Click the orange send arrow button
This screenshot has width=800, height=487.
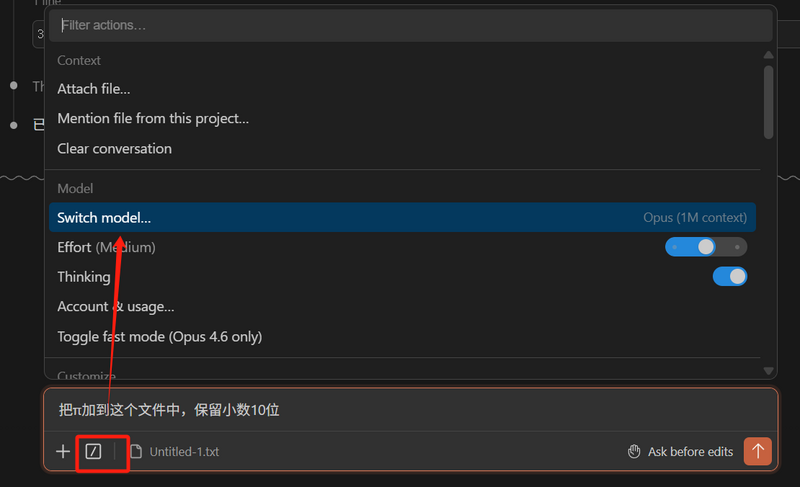(758, 451)
